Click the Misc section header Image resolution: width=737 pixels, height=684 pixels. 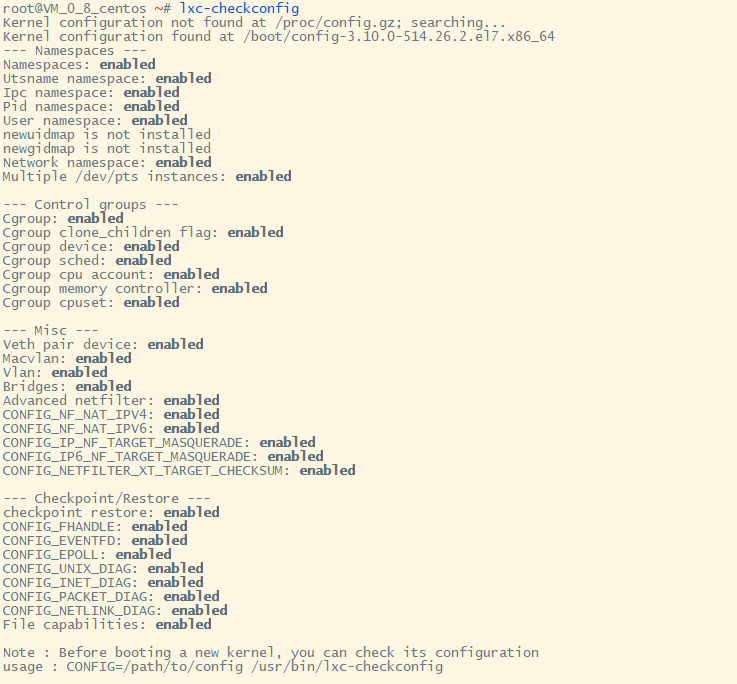click(51, 330)
